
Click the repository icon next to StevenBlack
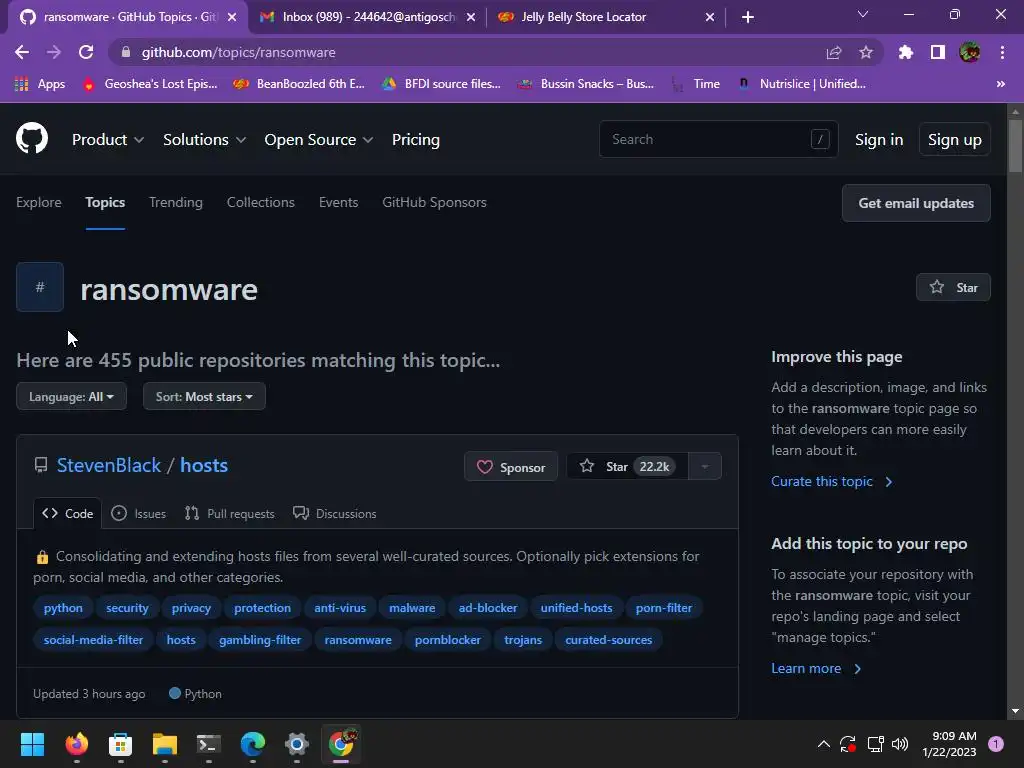click(x=40, y=465)
